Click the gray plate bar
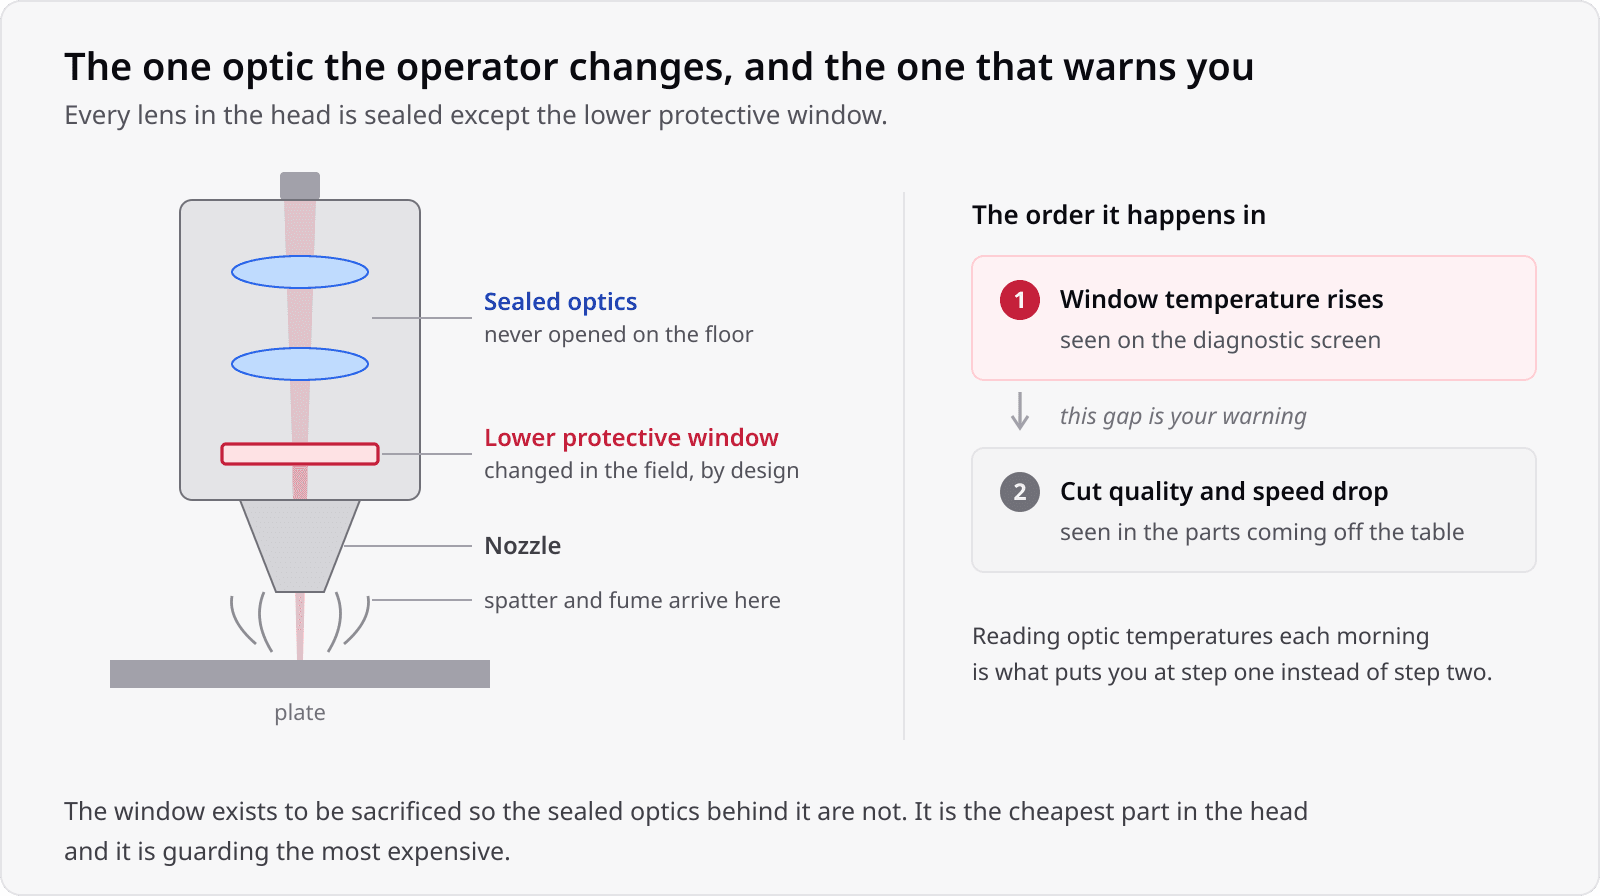 point(300,674)
